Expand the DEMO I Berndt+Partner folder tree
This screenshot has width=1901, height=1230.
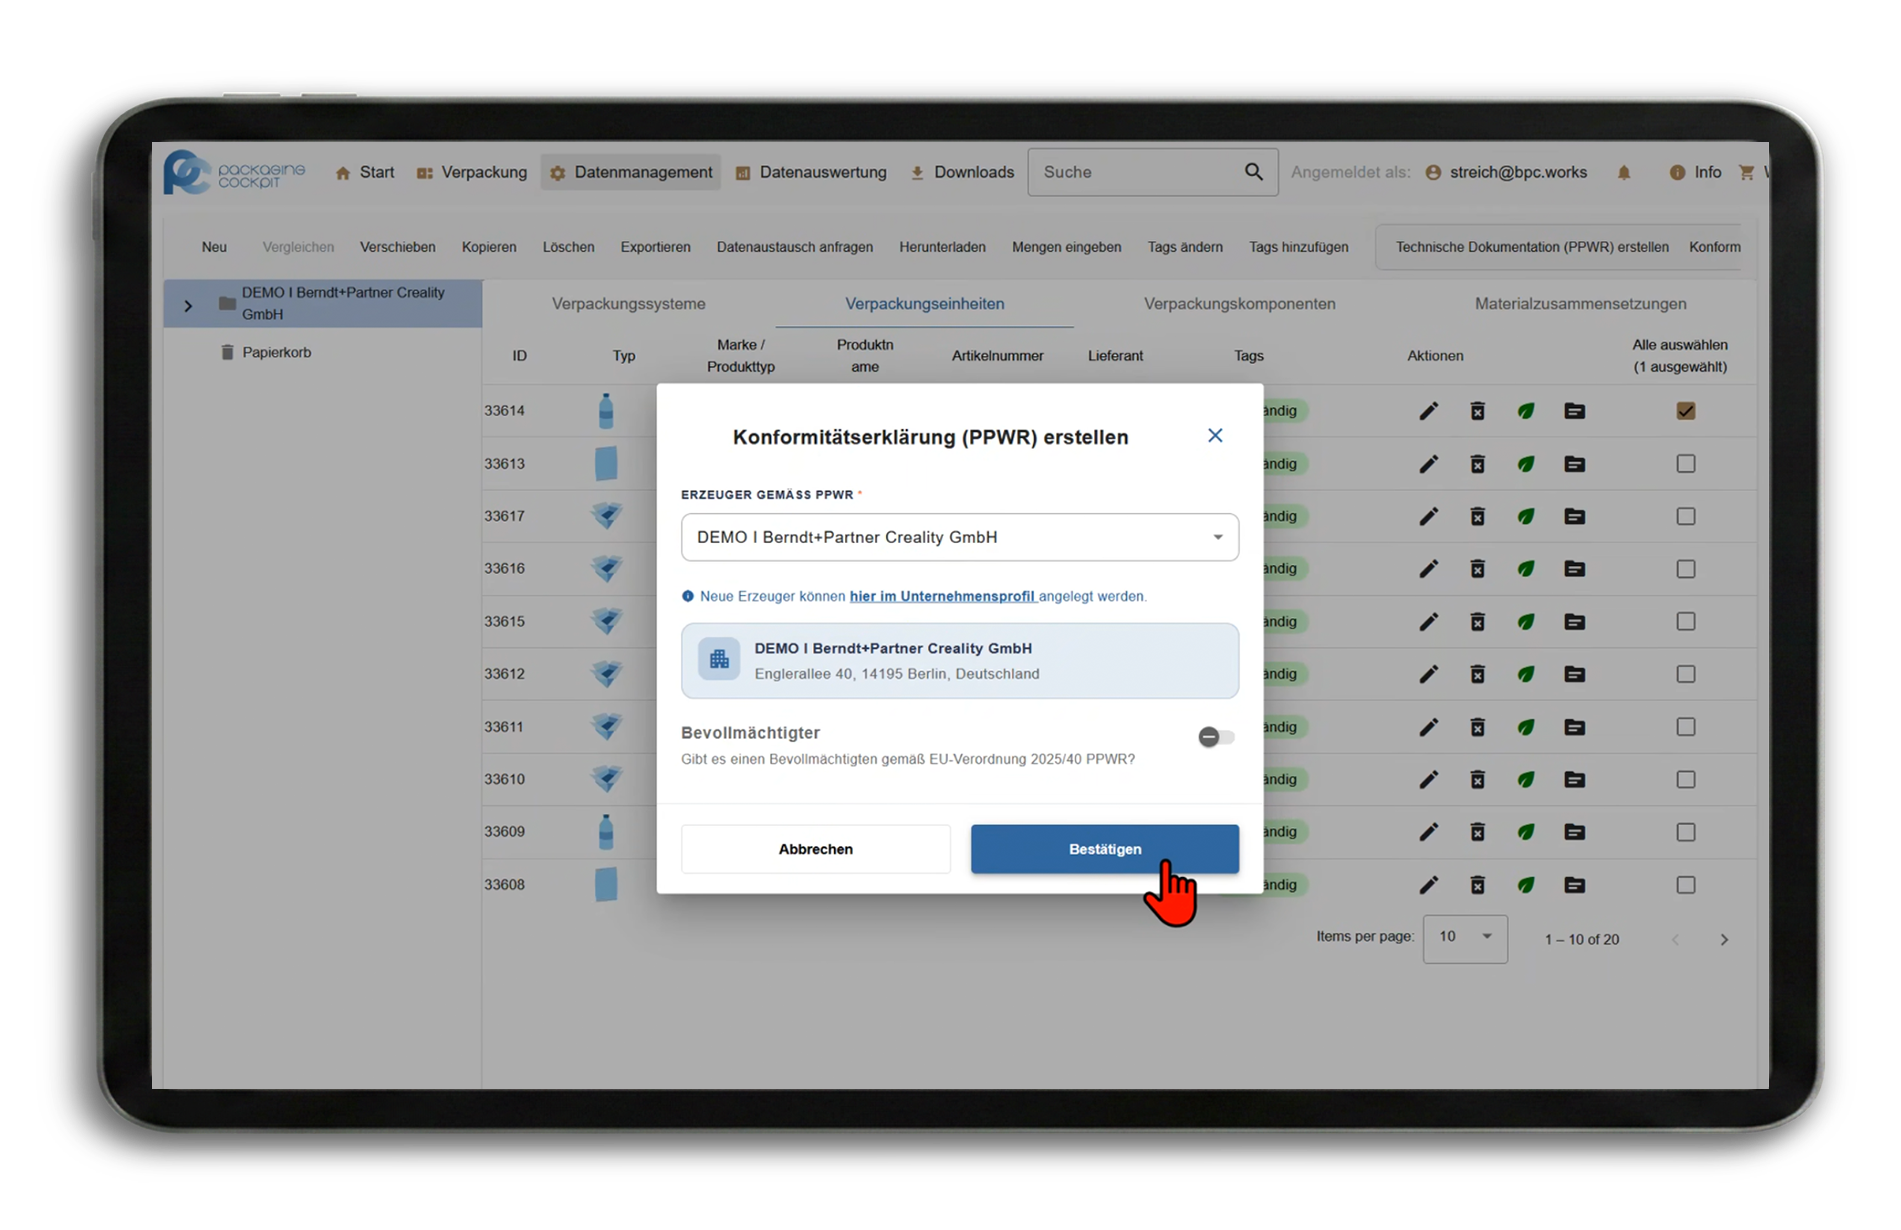click(188, 305)
